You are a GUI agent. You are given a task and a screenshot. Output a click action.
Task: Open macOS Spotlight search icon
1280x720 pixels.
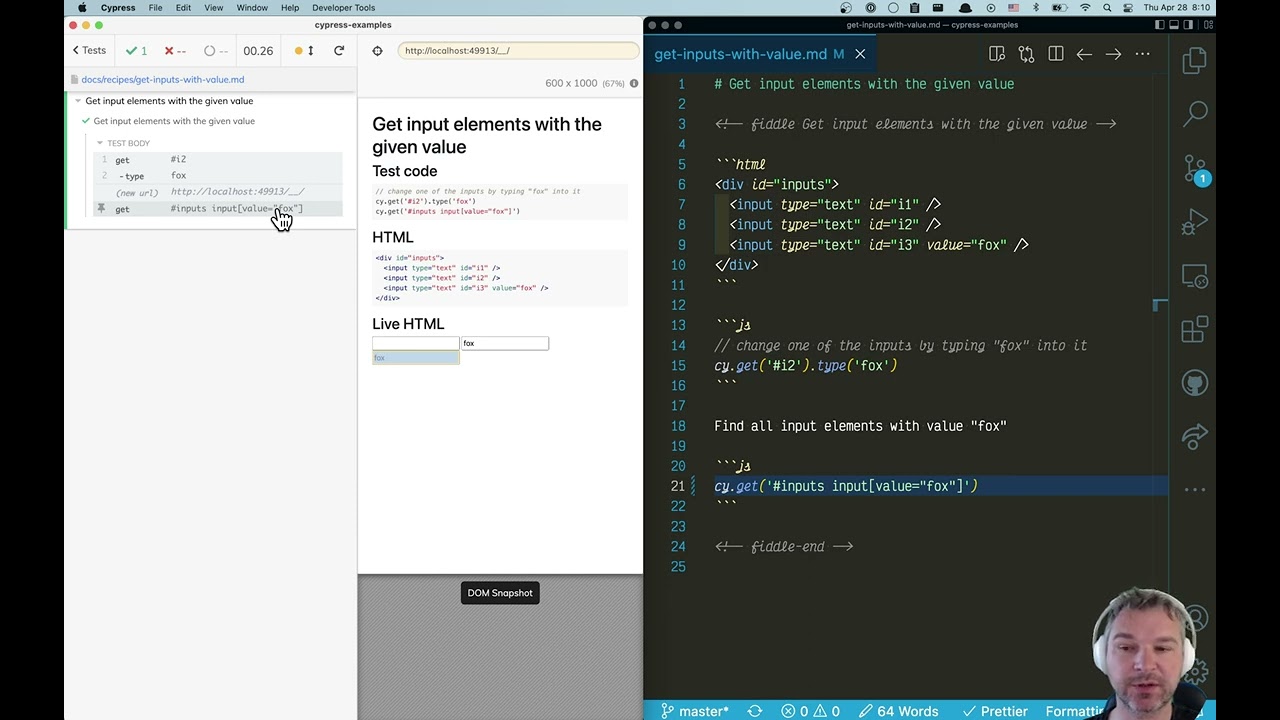(x=1107, y=8)
